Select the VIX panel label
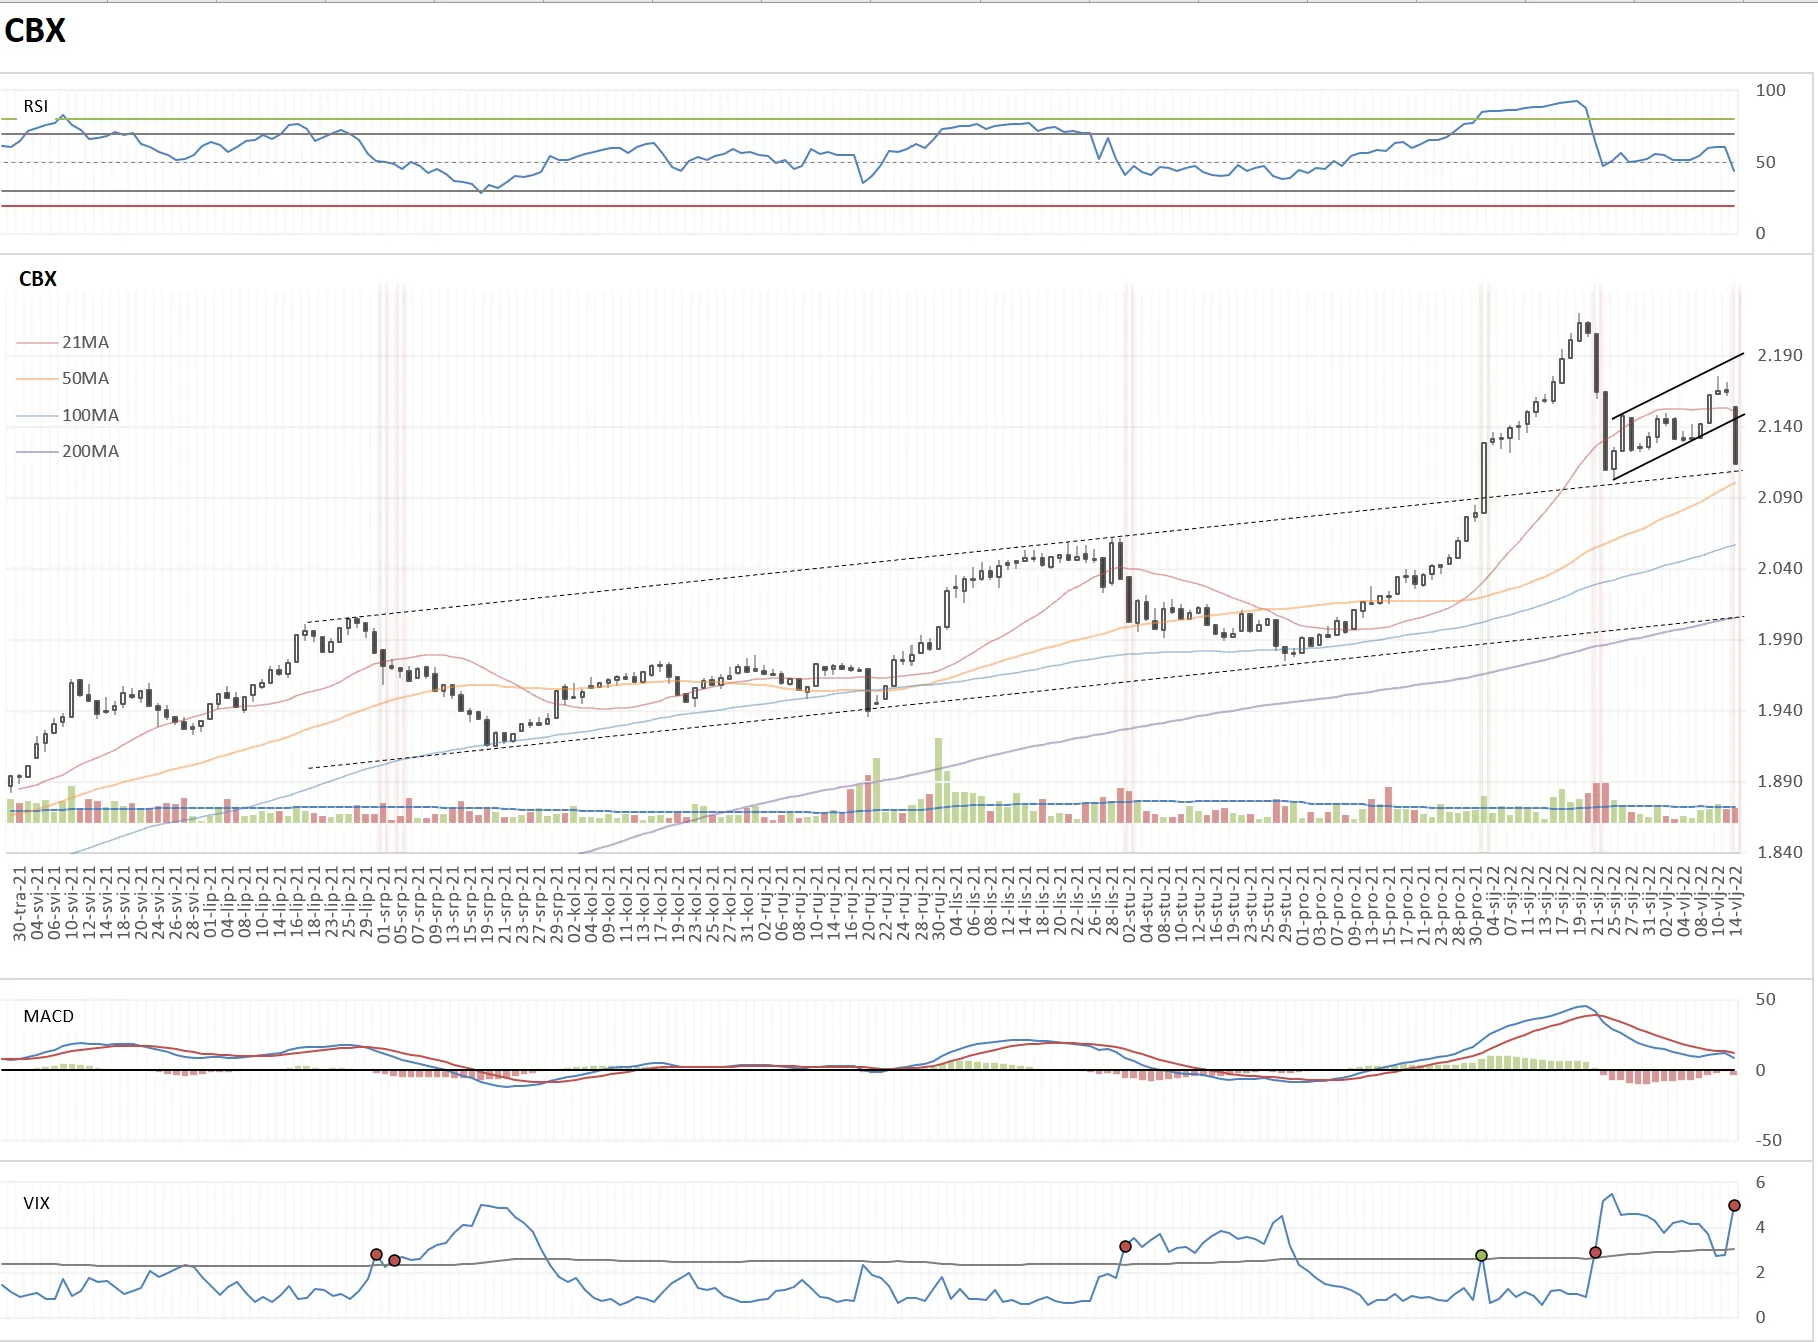The width and height of the screenshot is (1818, 1342). pos(37,1203)
